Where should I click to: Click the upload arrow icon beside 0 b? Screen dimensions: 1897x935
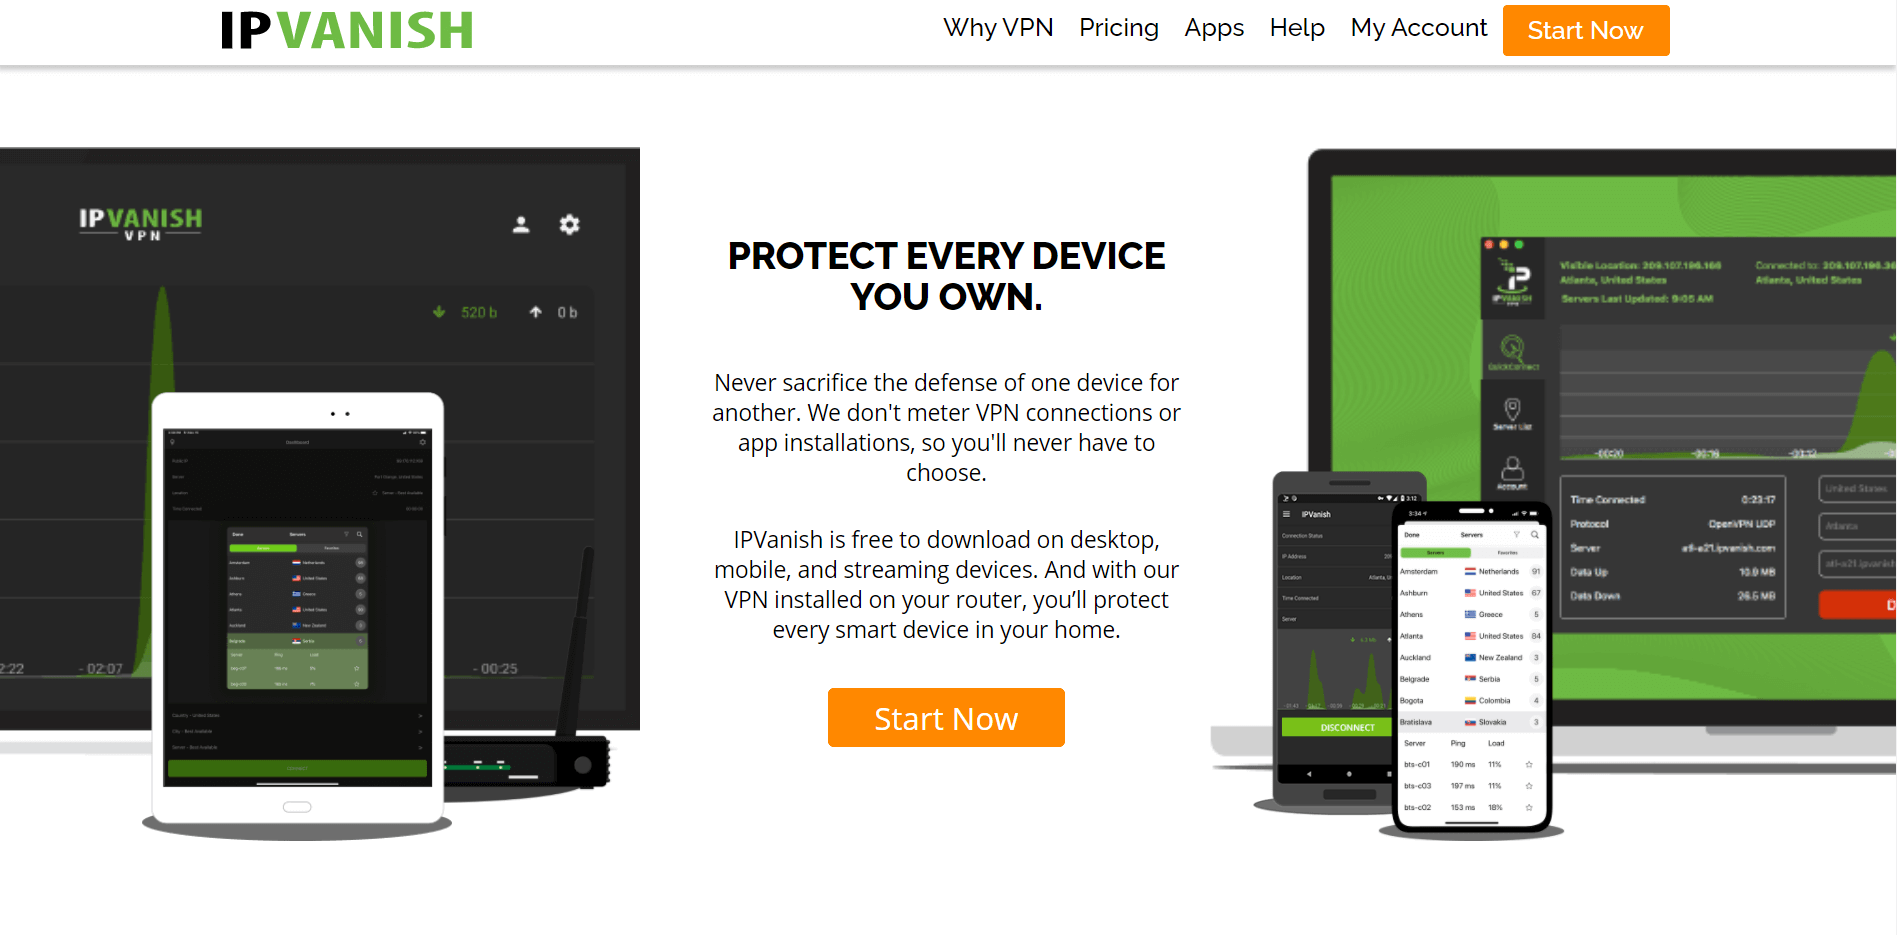pos(536,312)
